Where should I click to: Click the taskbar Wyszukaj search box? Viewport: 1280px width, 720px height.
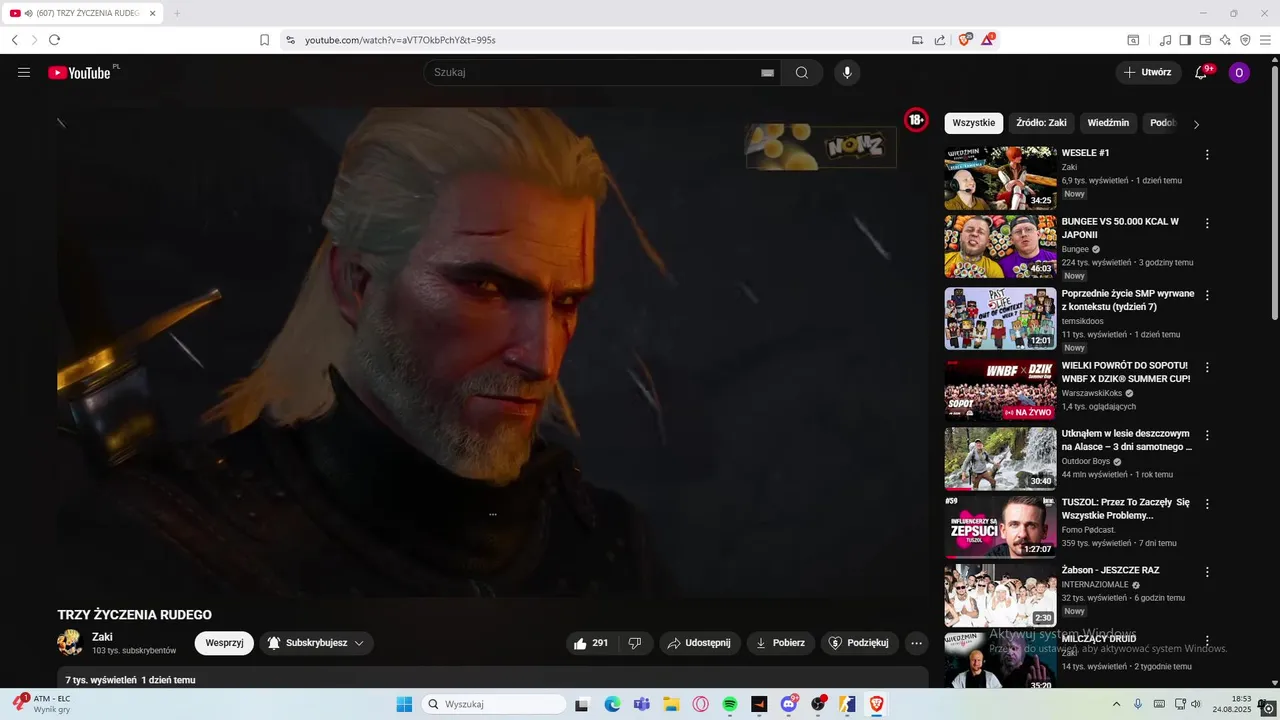(494, 704)
